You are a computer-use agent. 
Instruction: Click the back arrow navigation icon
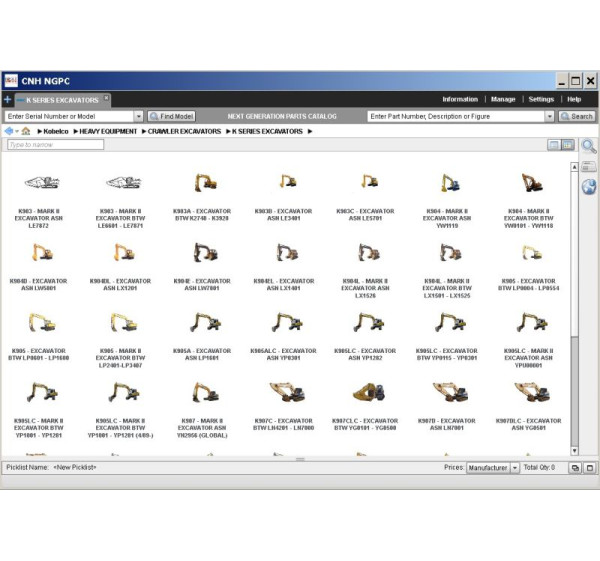[x=8, y=131]
